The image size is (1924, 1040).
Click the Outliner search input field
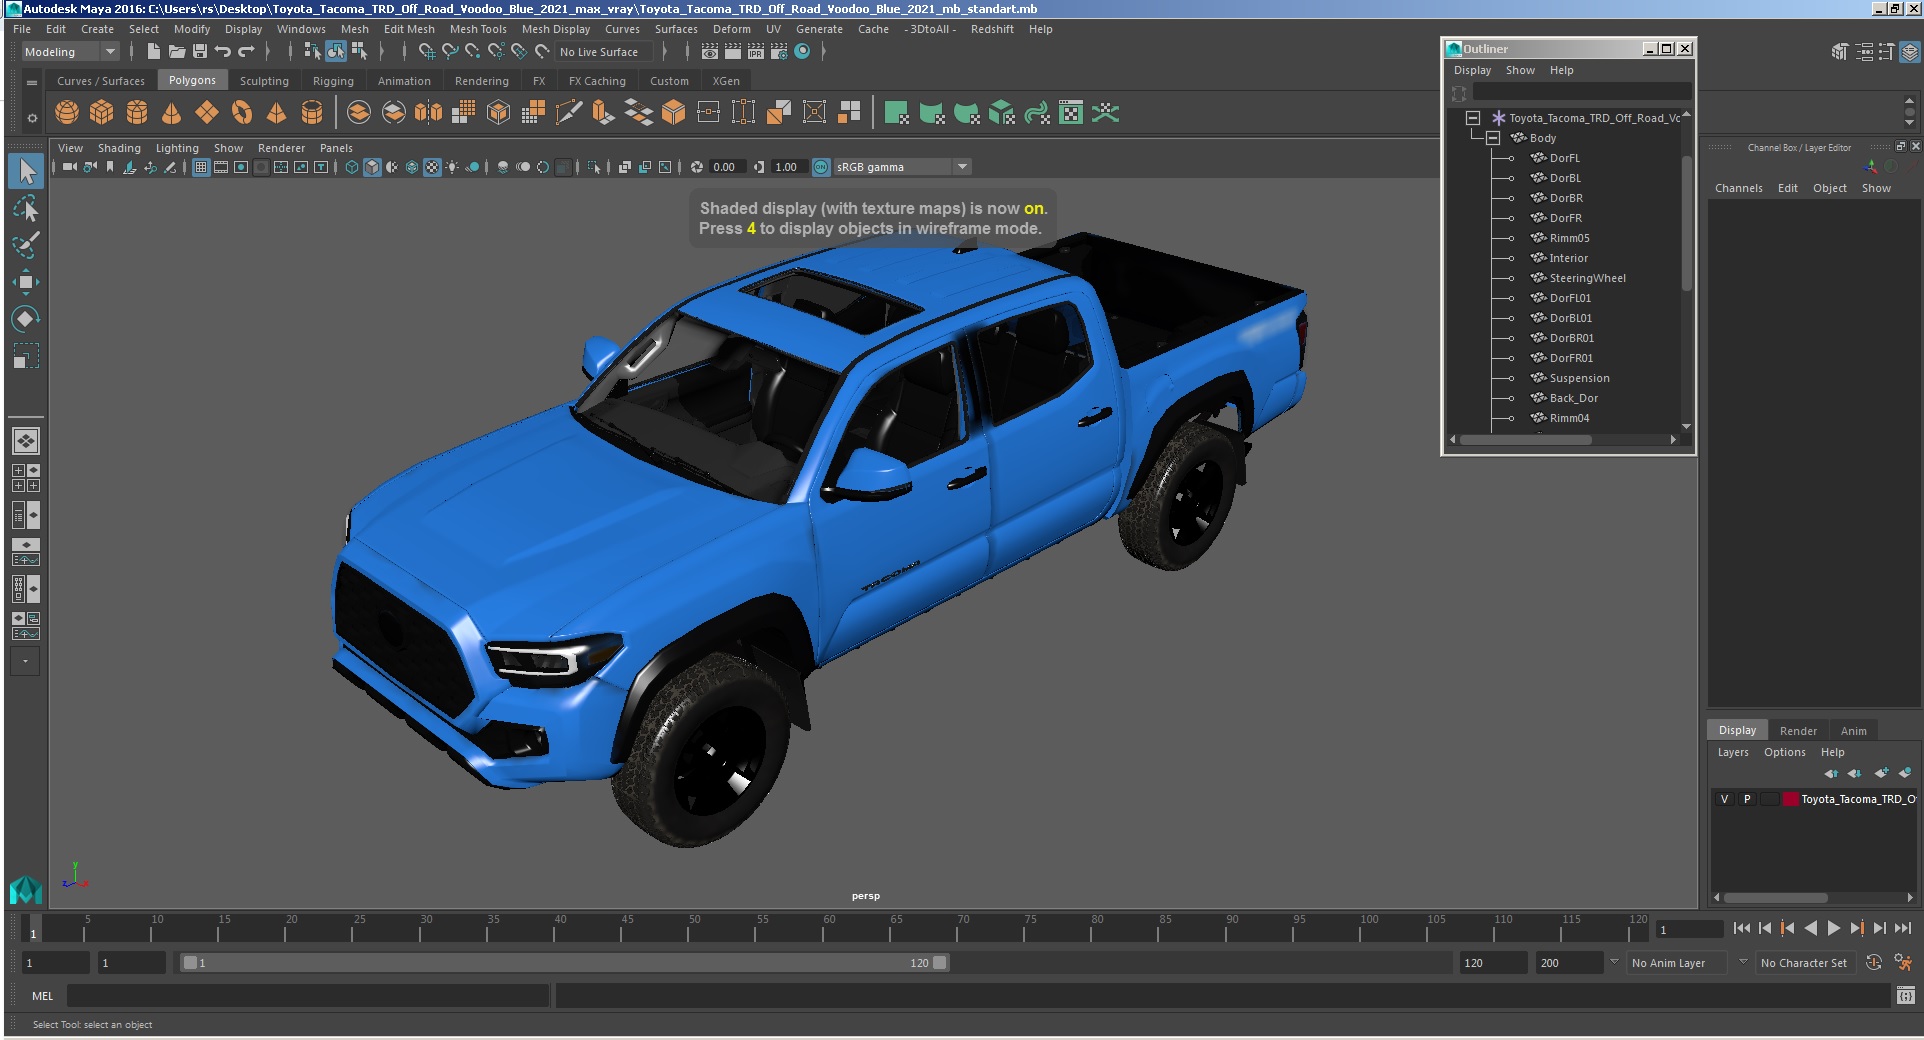coord(1582,93)
